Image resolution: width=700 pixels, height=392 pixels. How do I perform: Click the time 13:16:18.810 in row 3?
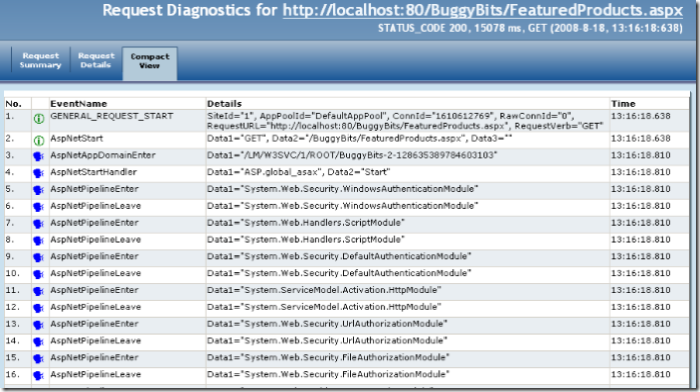[641, 155]
